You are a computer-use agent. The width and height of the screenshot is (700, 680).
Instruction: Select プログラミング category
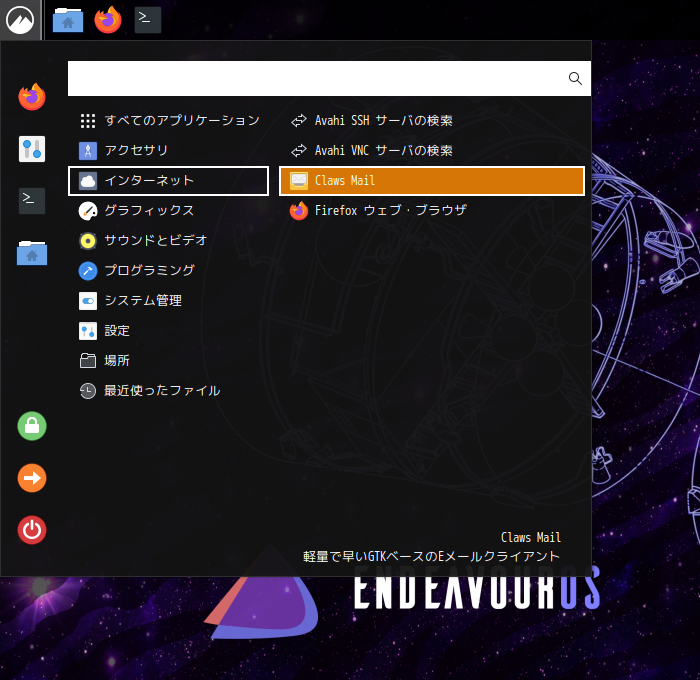click(x=168, y=271)
